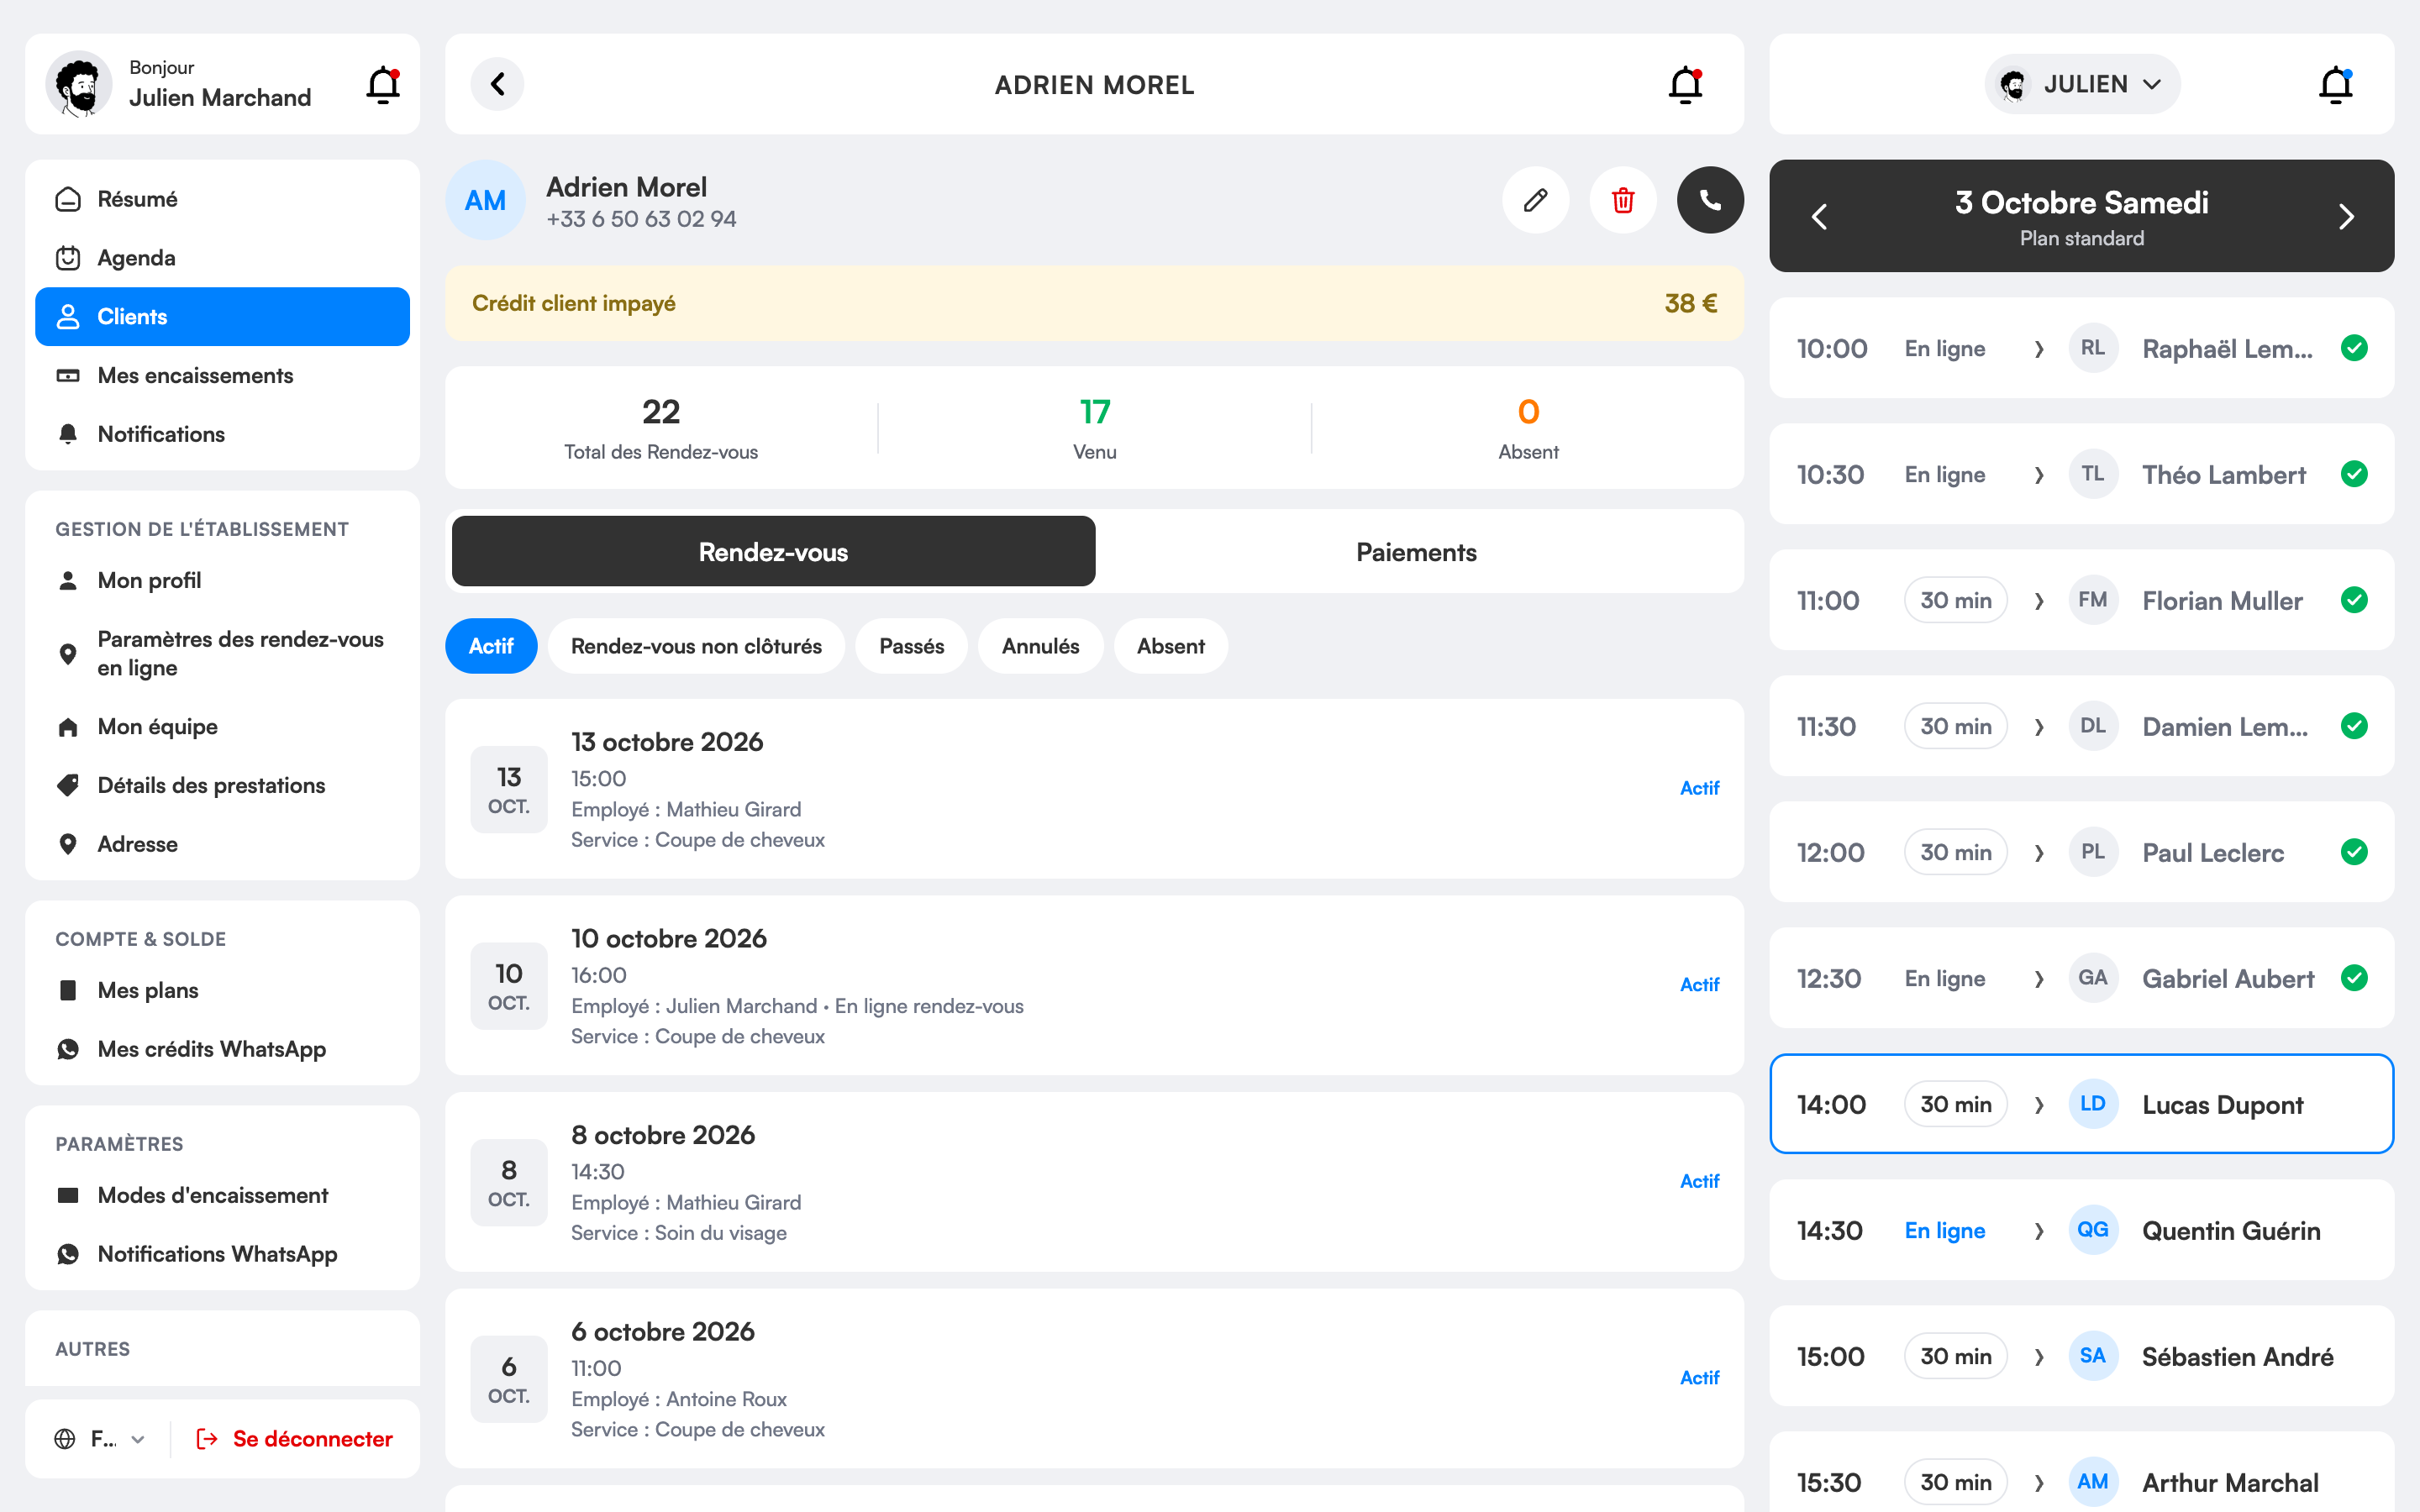Viewport: 2420px width, 1512px height.
Task: Open notifications bell in the center header
Action: (1686, 84)
